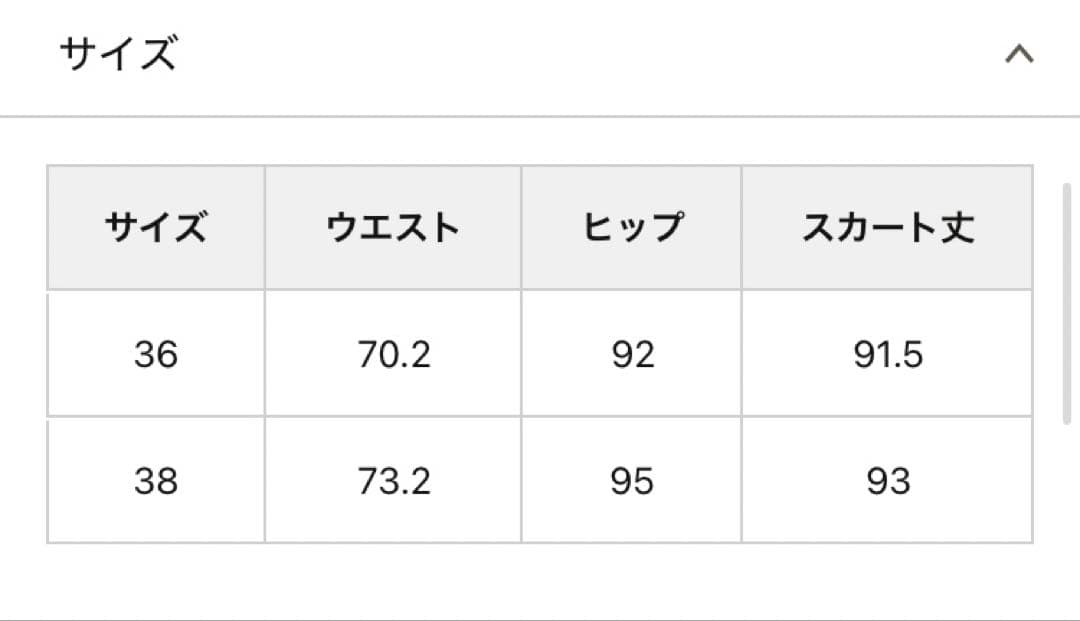1080x621 pixels.
Task: Select the サイズ column header
Action: click(155, 226)
